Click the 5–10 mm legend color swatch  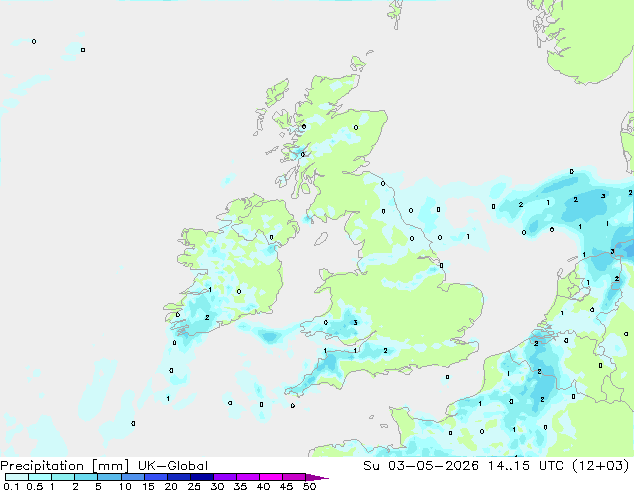(x=109, y=477)
